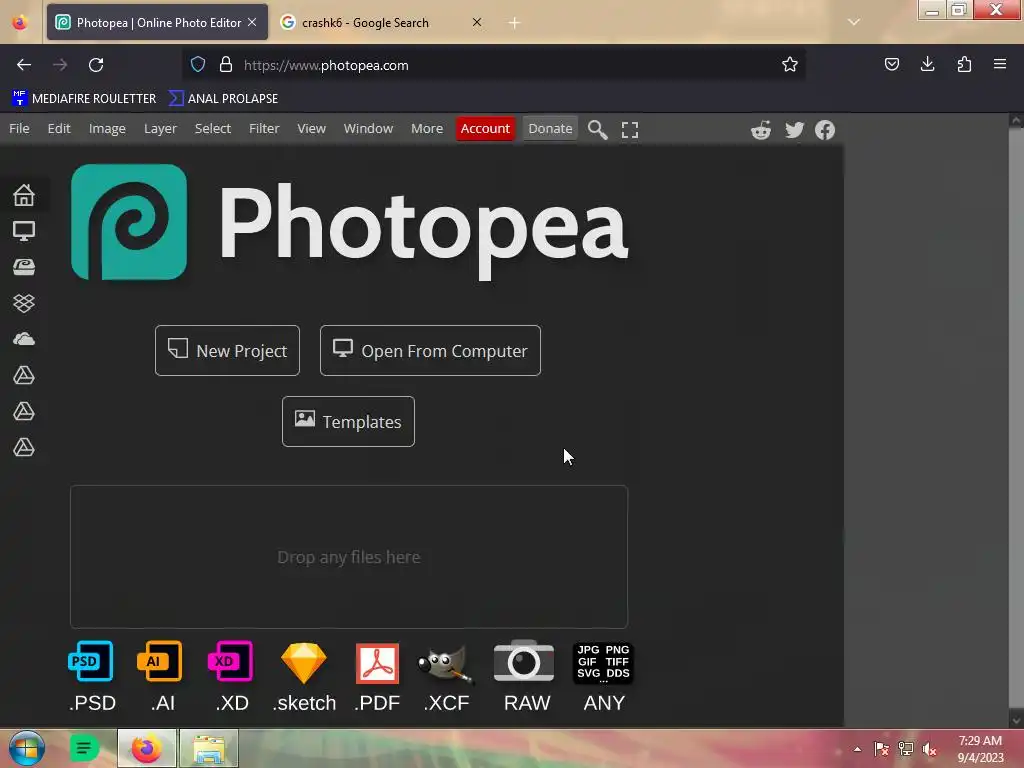
Task: Open Firefox extensions icon
Action: (964, 64)
